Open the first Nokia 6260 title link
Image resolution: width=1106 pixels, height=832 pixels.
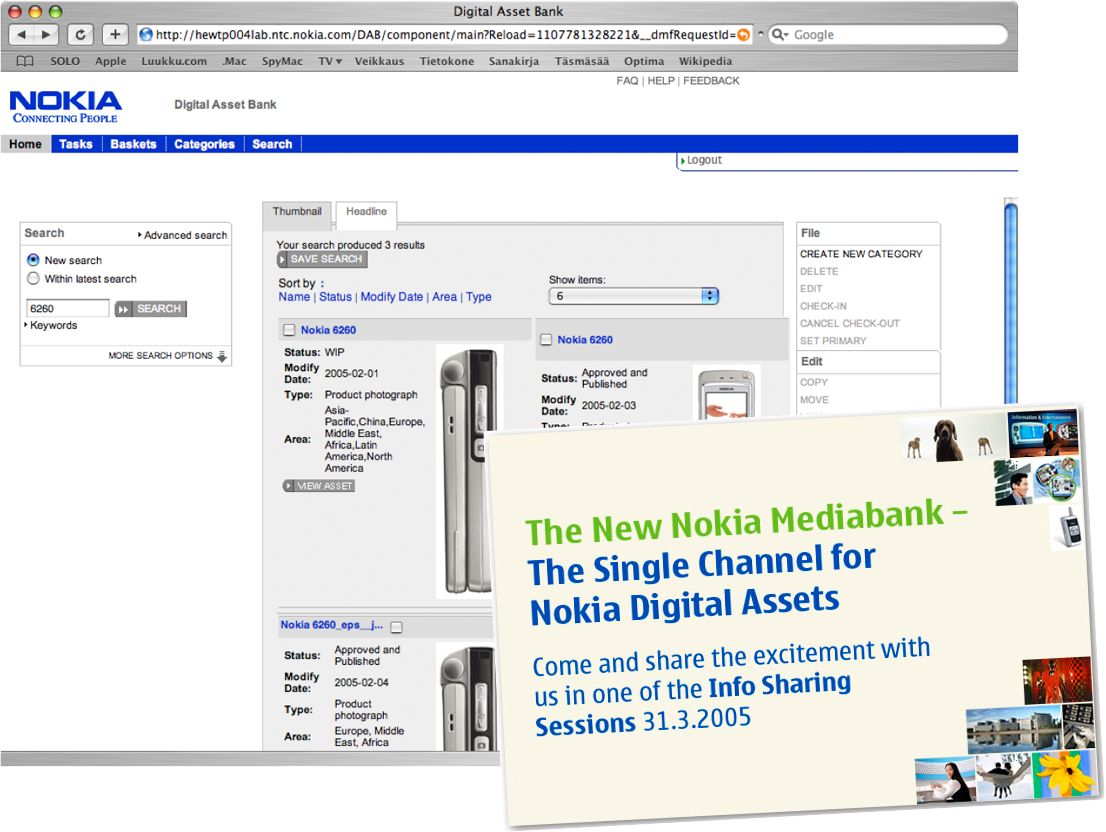pyautogui.click(x=328, y=330)
